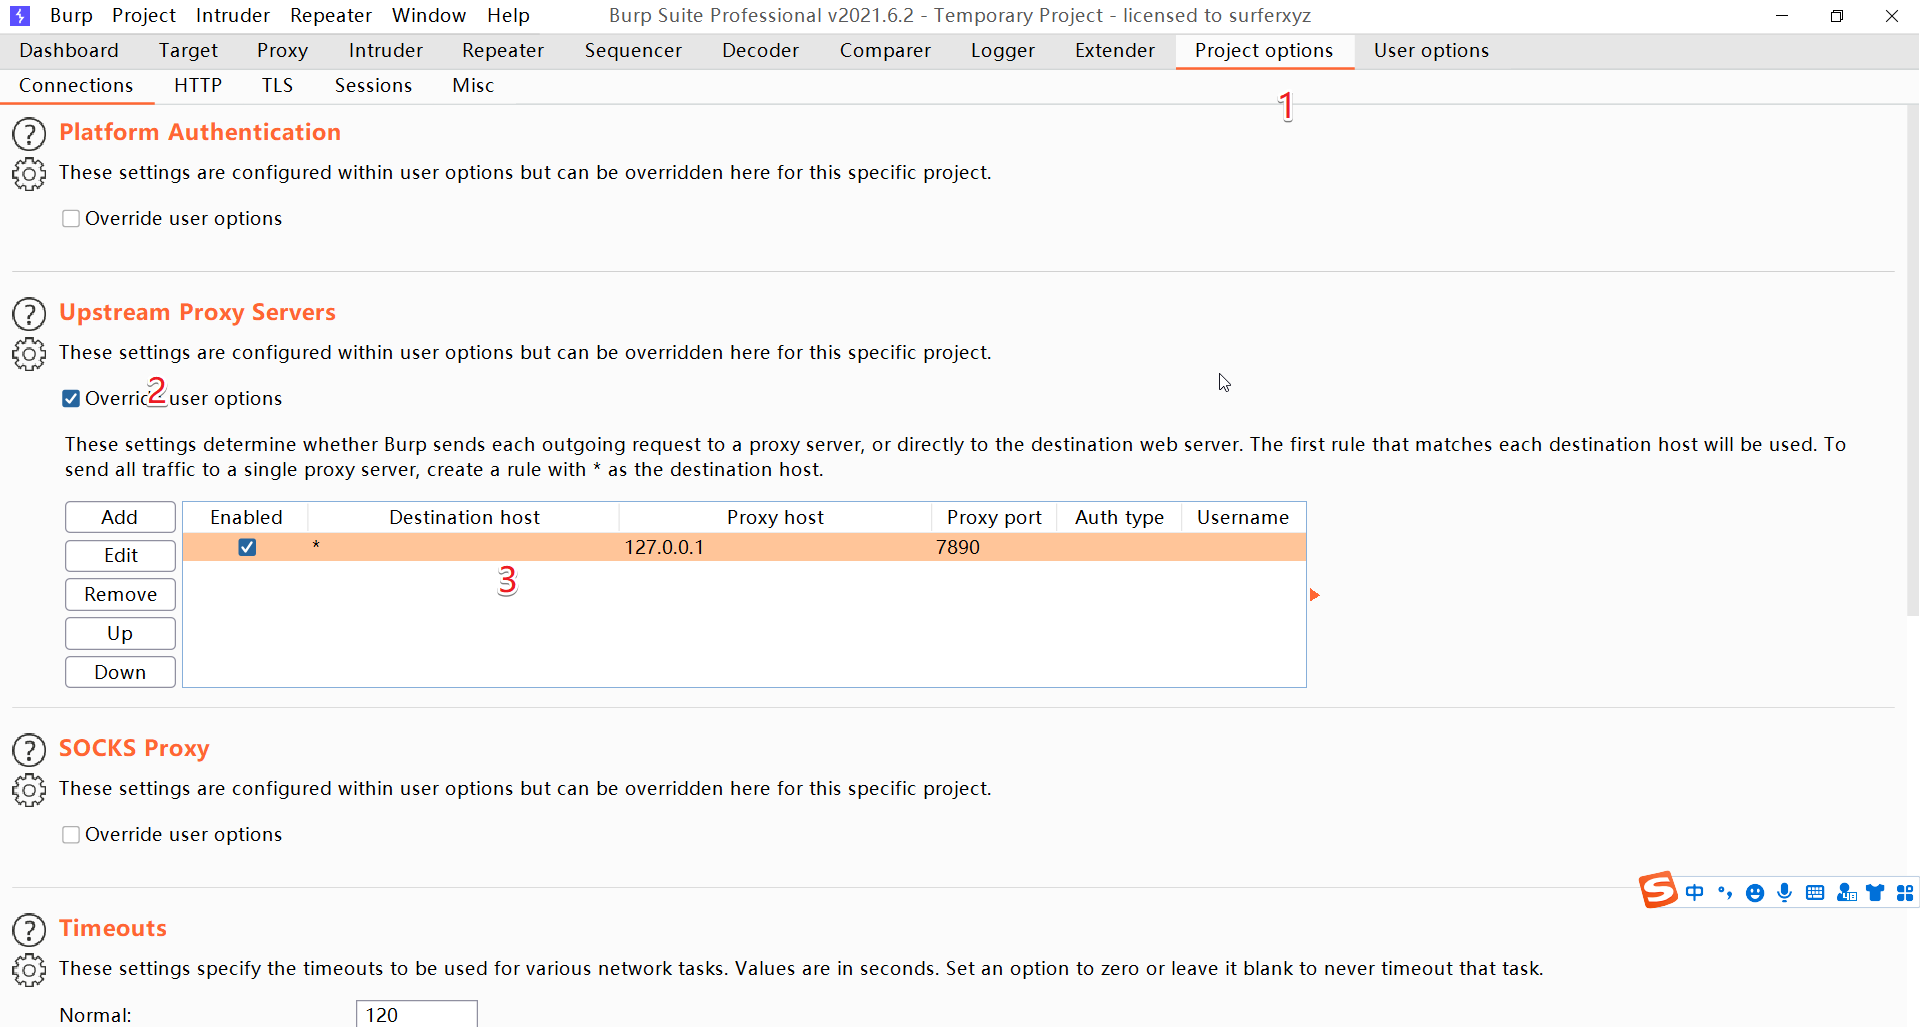Uncheck Upstream Proxy override user options
The width and height of the screenshot is (1920, 1027).
[71, 399]
